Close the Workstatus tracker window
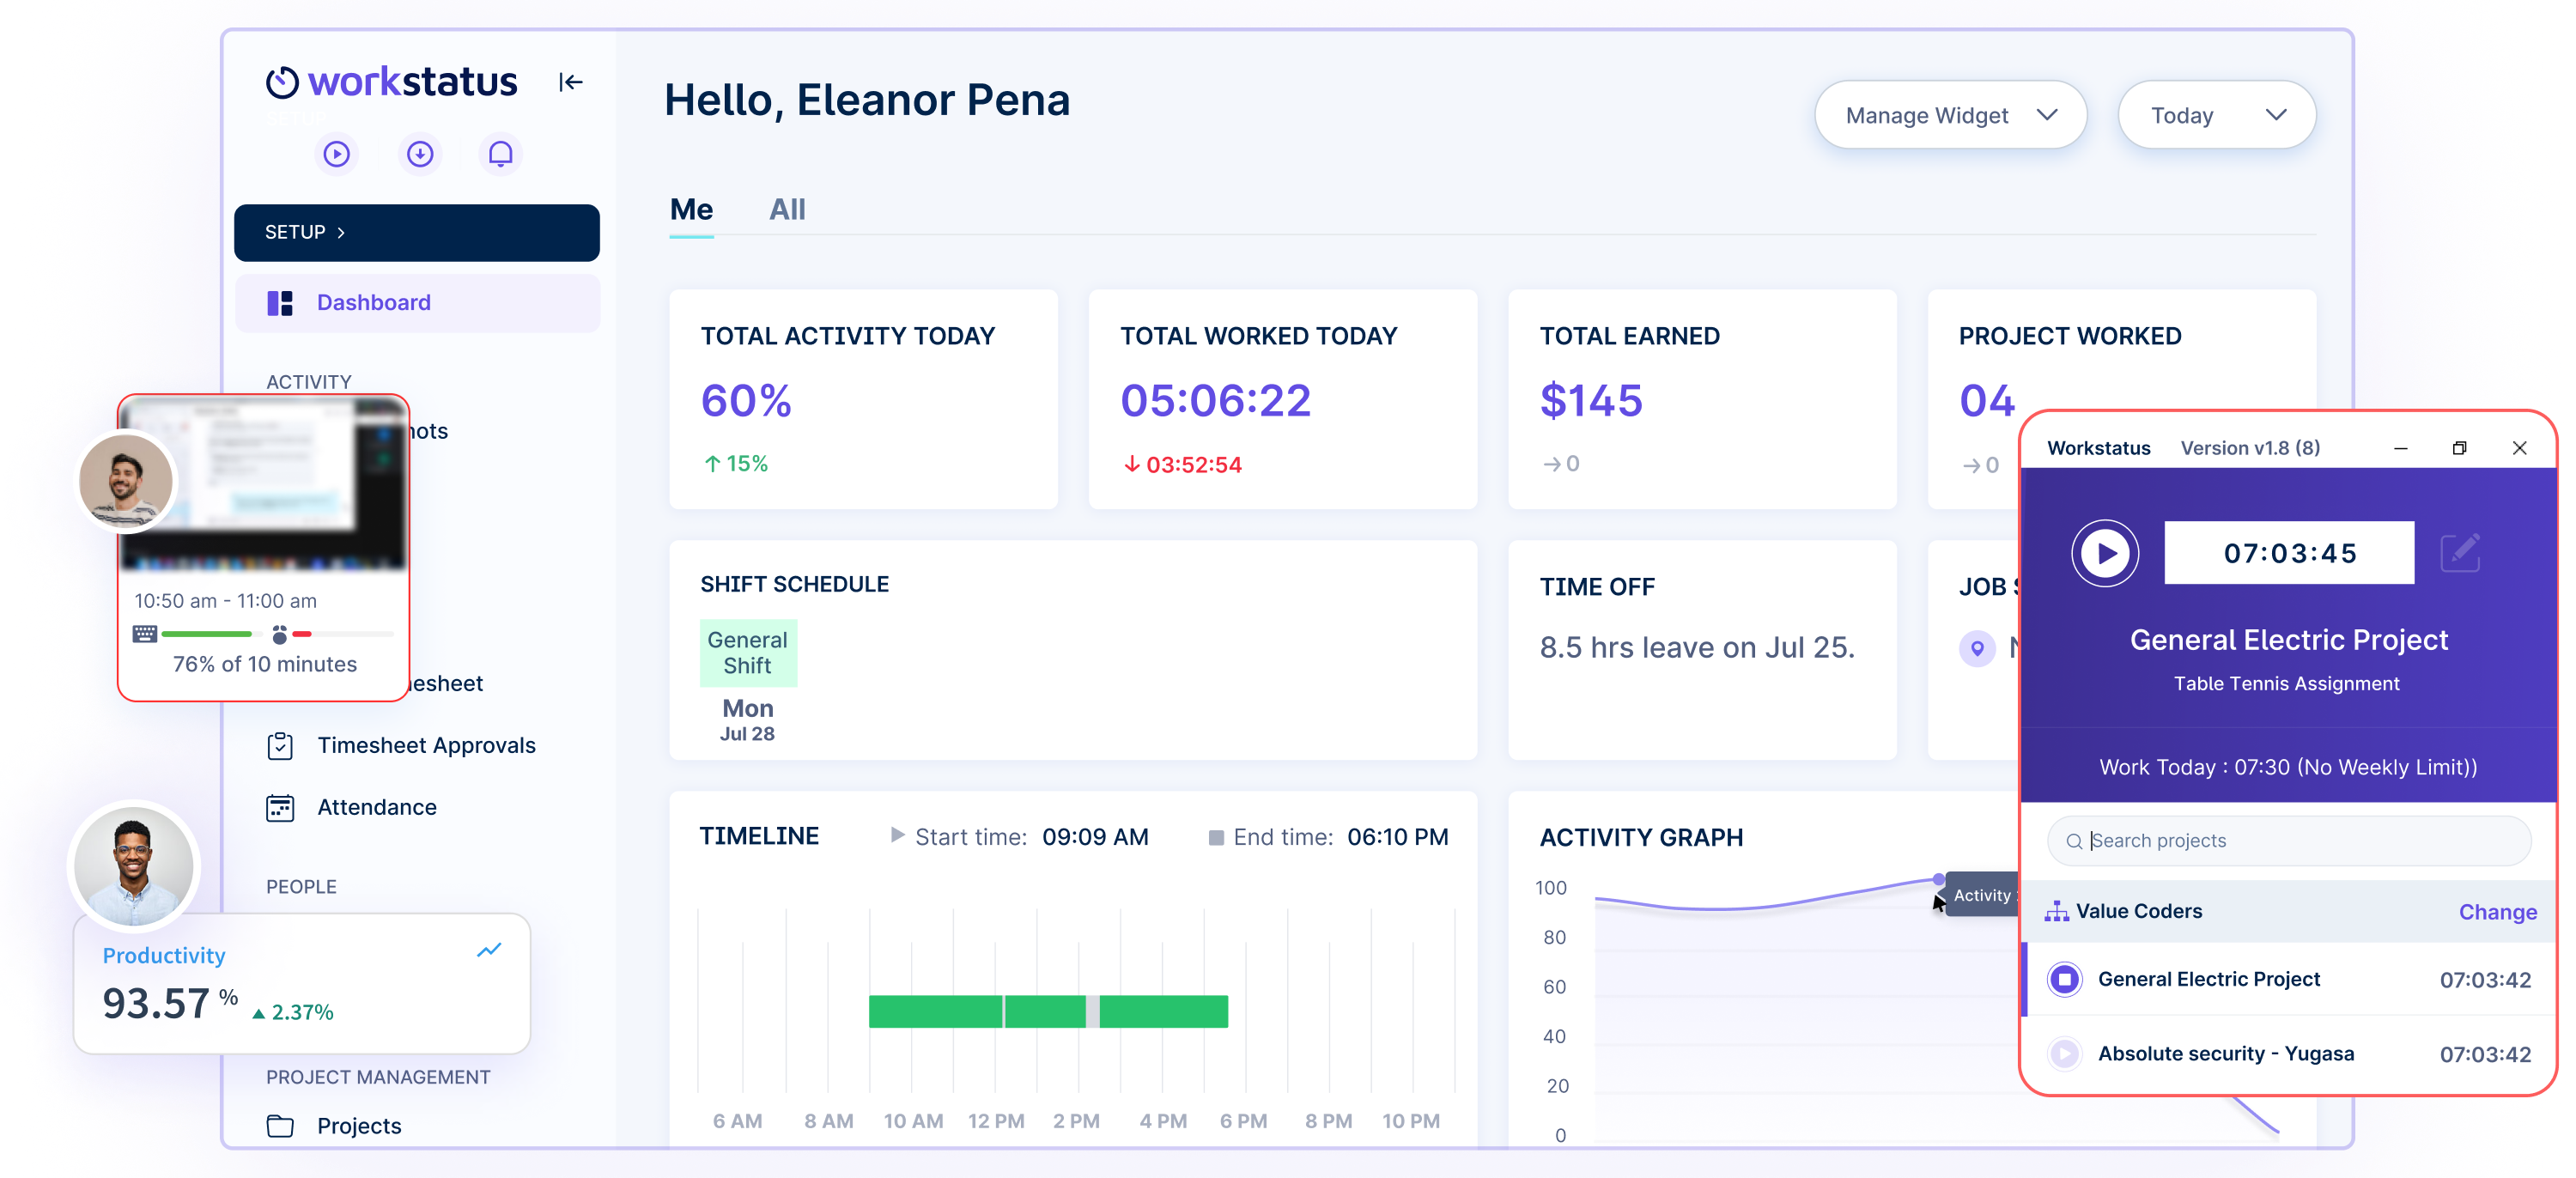Image resolution: width=2576 pixels, height=1178 pixels. (2519, 448)
